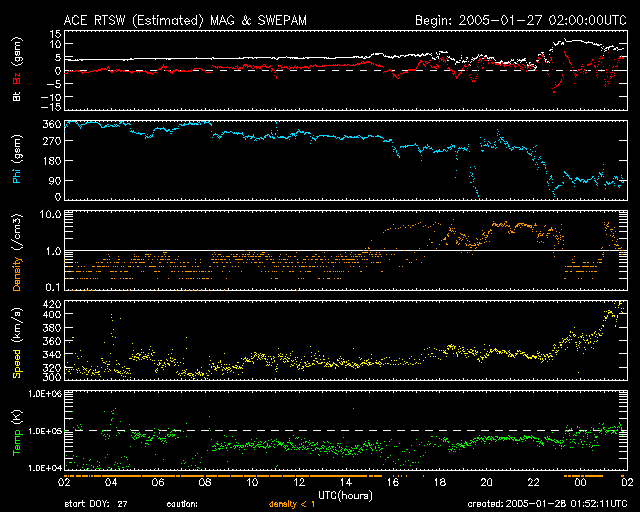Click the '340' value on Speed axis

(52, 354)
